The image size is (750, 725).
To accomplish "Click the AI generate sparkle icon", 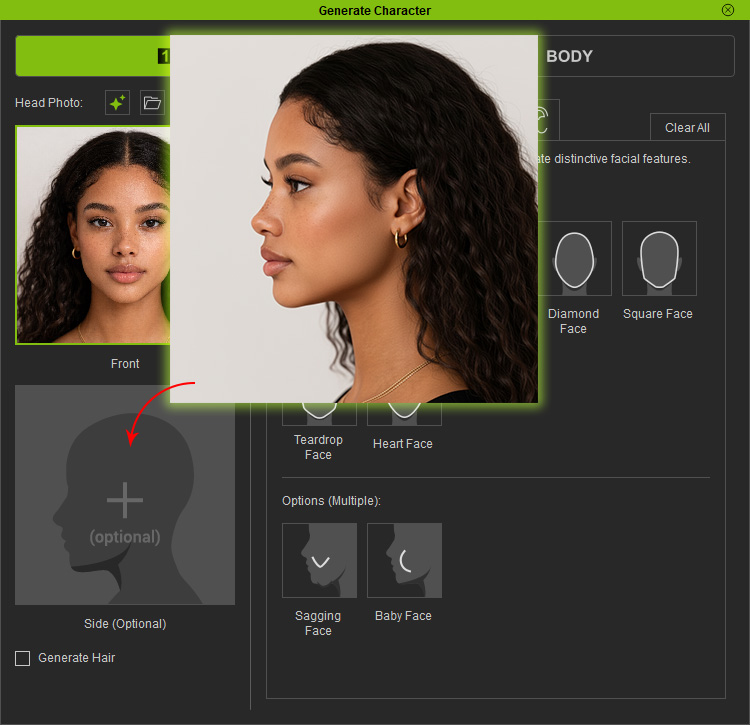I will click(117, 103).
